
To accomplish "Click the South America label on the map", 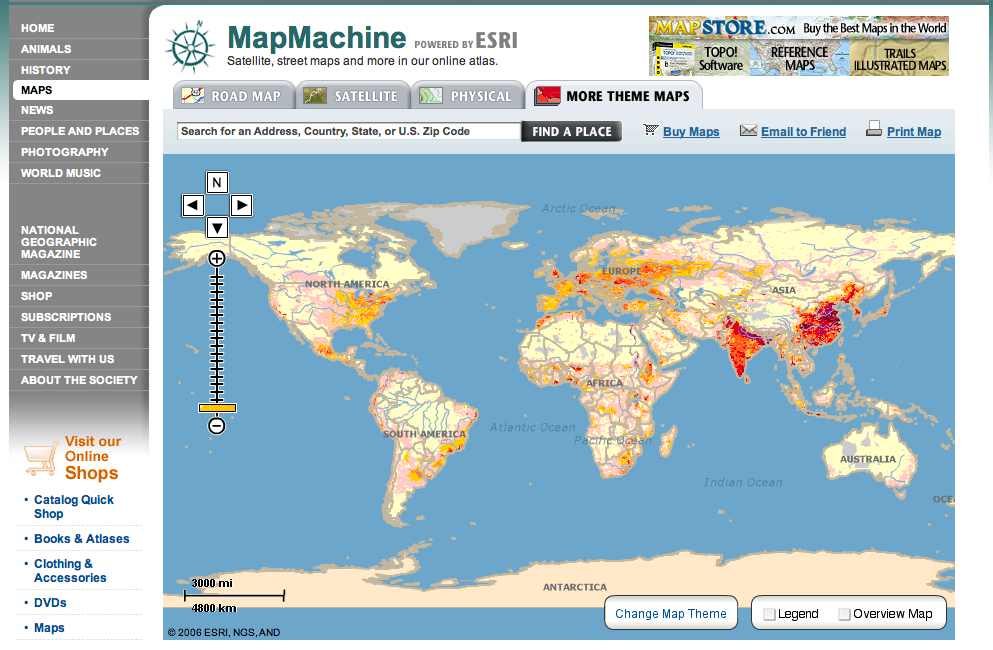I will click(x=424, y=434).
